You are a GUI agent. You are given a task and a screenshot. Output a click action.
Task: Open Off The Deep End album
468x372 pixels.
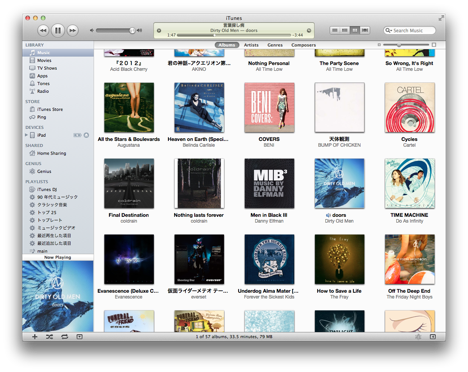coord(410,259)
